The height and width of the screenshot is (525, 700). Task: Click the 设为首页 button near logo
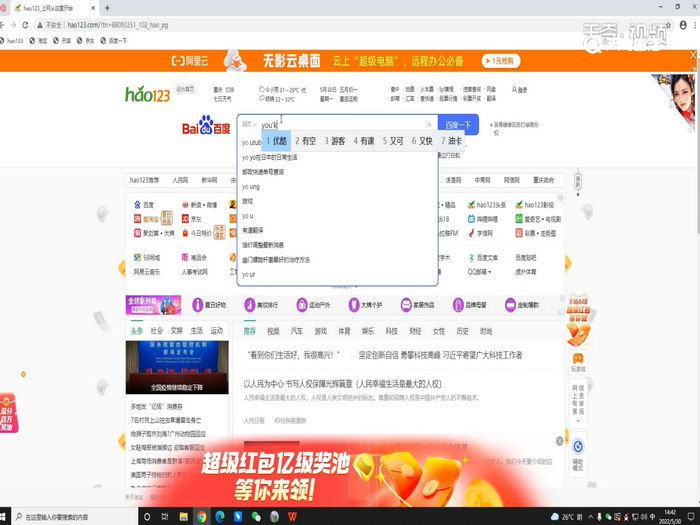(x=185, y=89)
